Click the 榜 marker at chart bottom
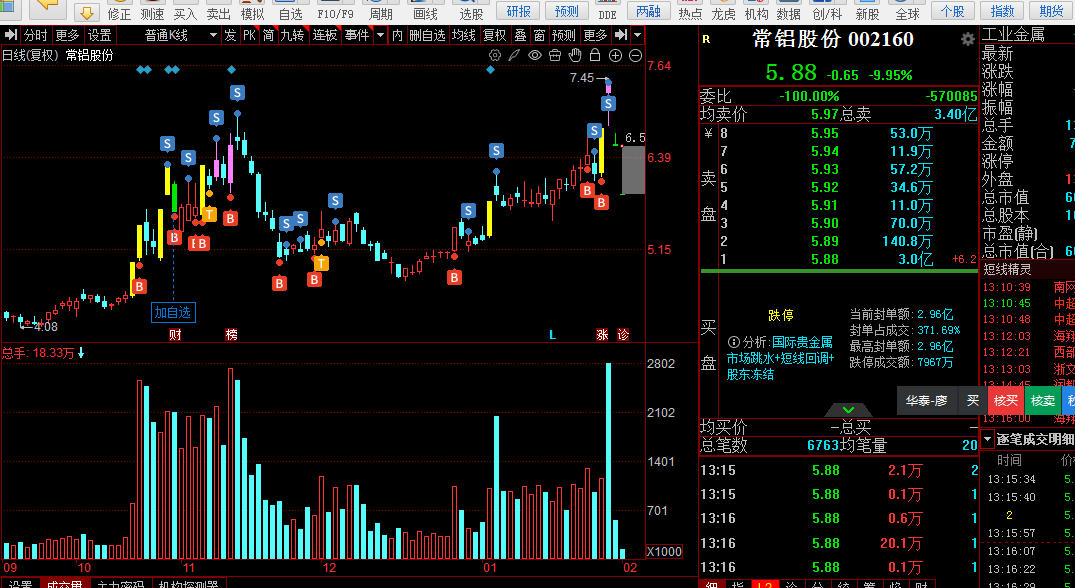The image size is (1075, 588). coord(231,334)
